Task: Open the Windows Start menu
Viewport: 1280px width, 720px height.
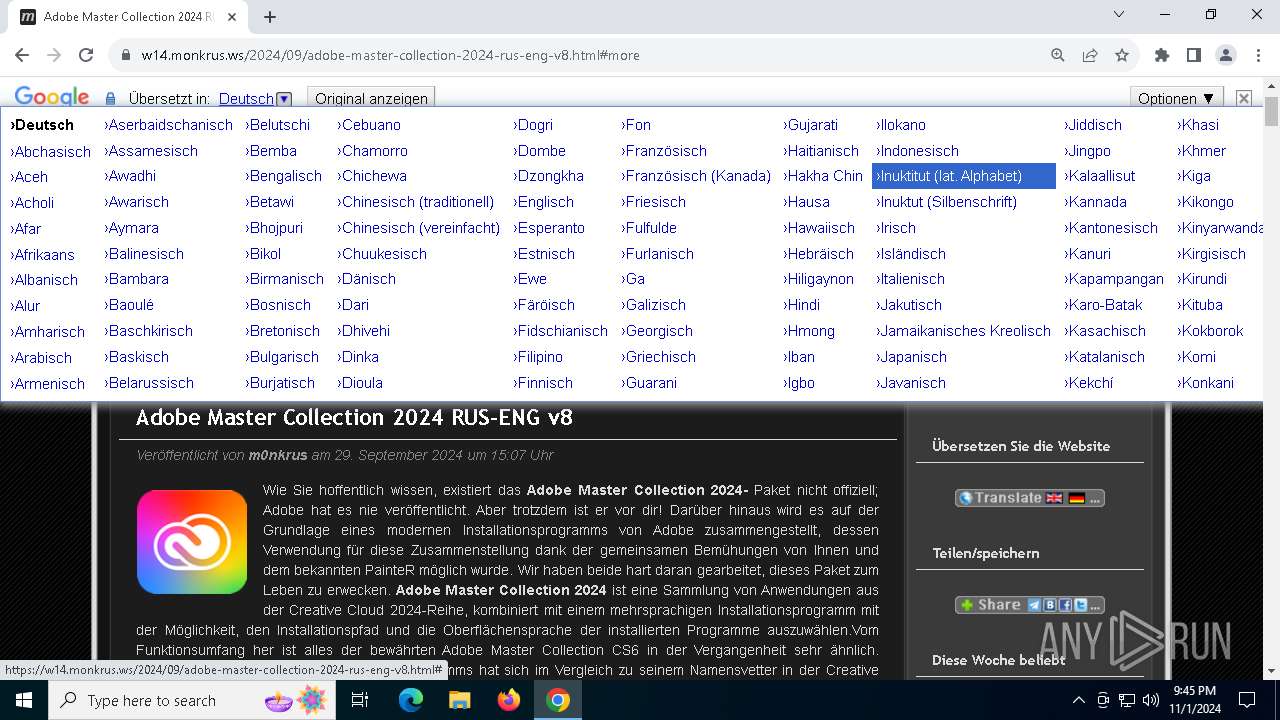Action: click(24, 700)
